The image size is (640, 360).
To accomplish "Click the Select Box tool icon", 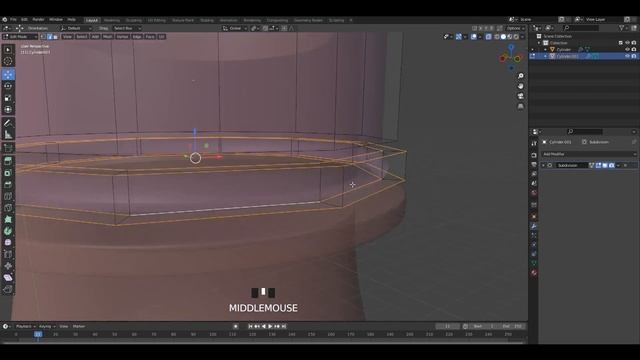I will click(8, 49).
